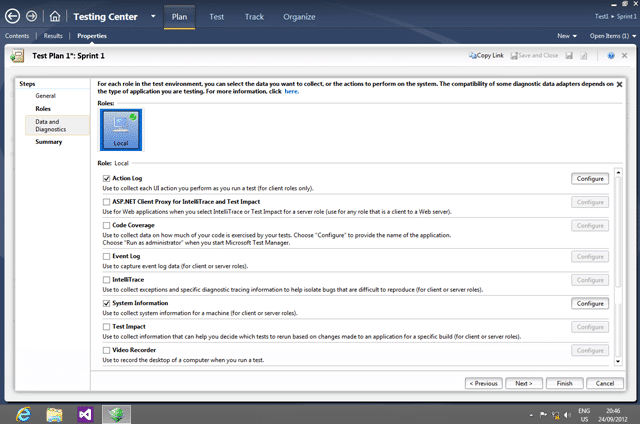The image size is (640, 424).
Task: Click Configure for Code Coverage
Action: pyautogui.click(x=590, y=226)
